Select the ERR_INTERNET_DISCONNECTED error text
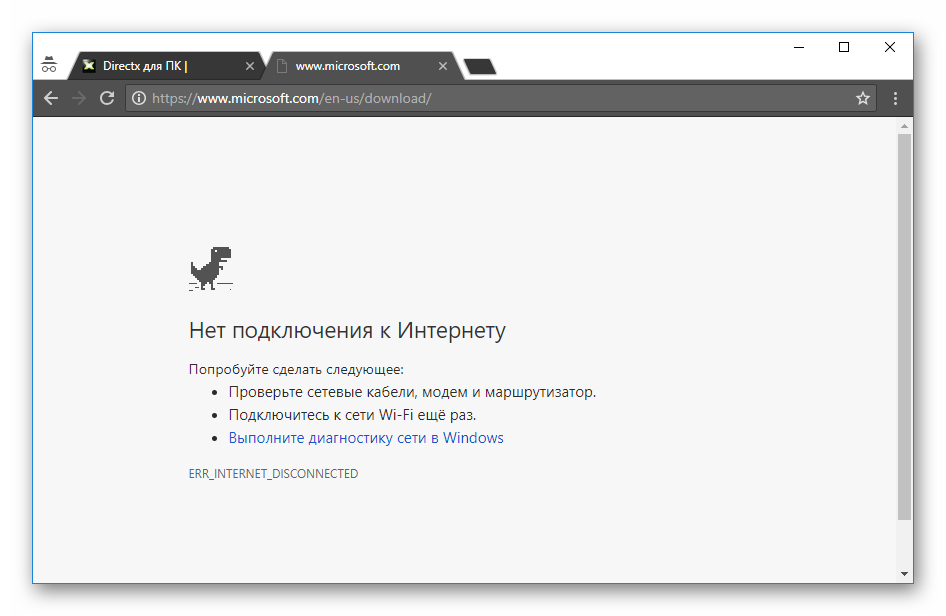Screen dimensions: 946x616 coord(272,473)
